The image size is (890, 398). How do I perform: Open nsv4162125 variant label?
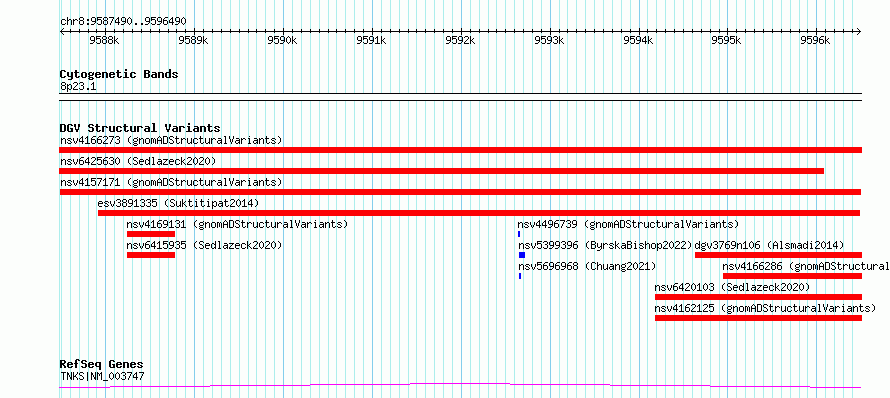click(765, 308)
